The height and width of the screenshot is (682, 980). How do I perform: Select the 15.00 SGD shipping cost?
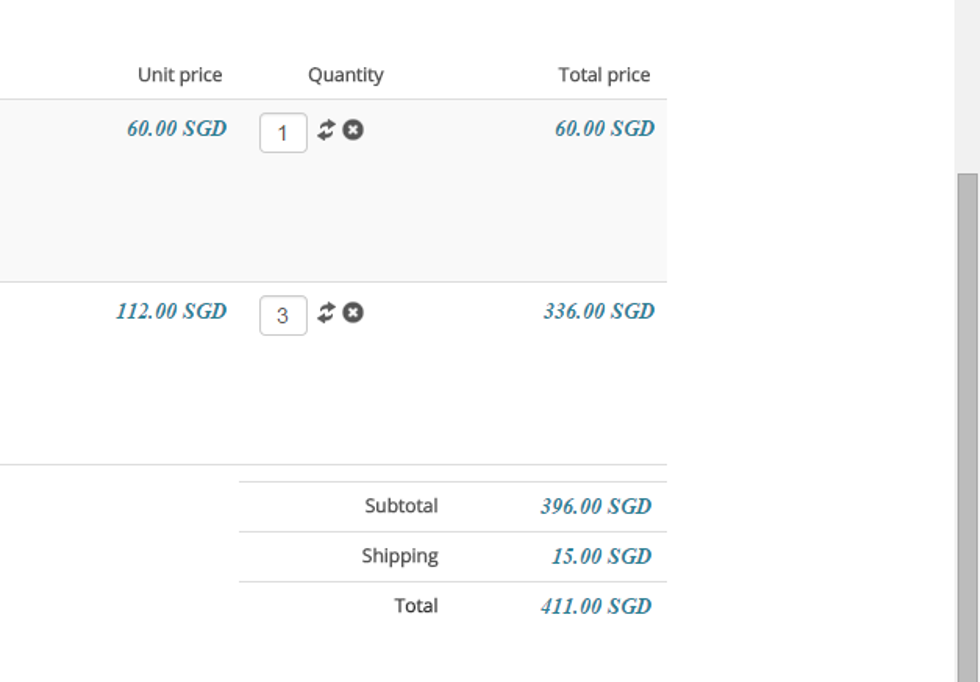601,556
